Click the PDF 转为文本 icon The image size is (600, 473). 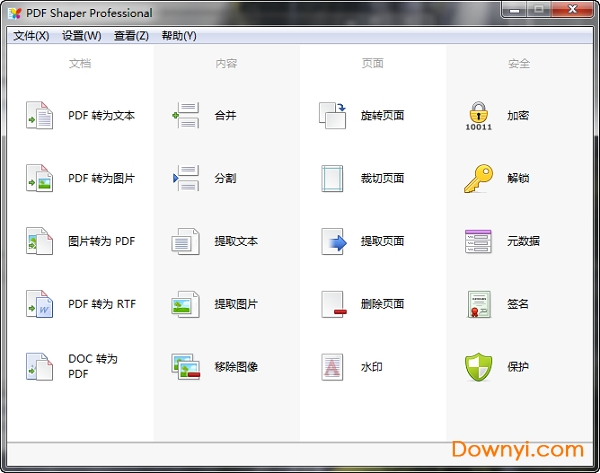39,116
